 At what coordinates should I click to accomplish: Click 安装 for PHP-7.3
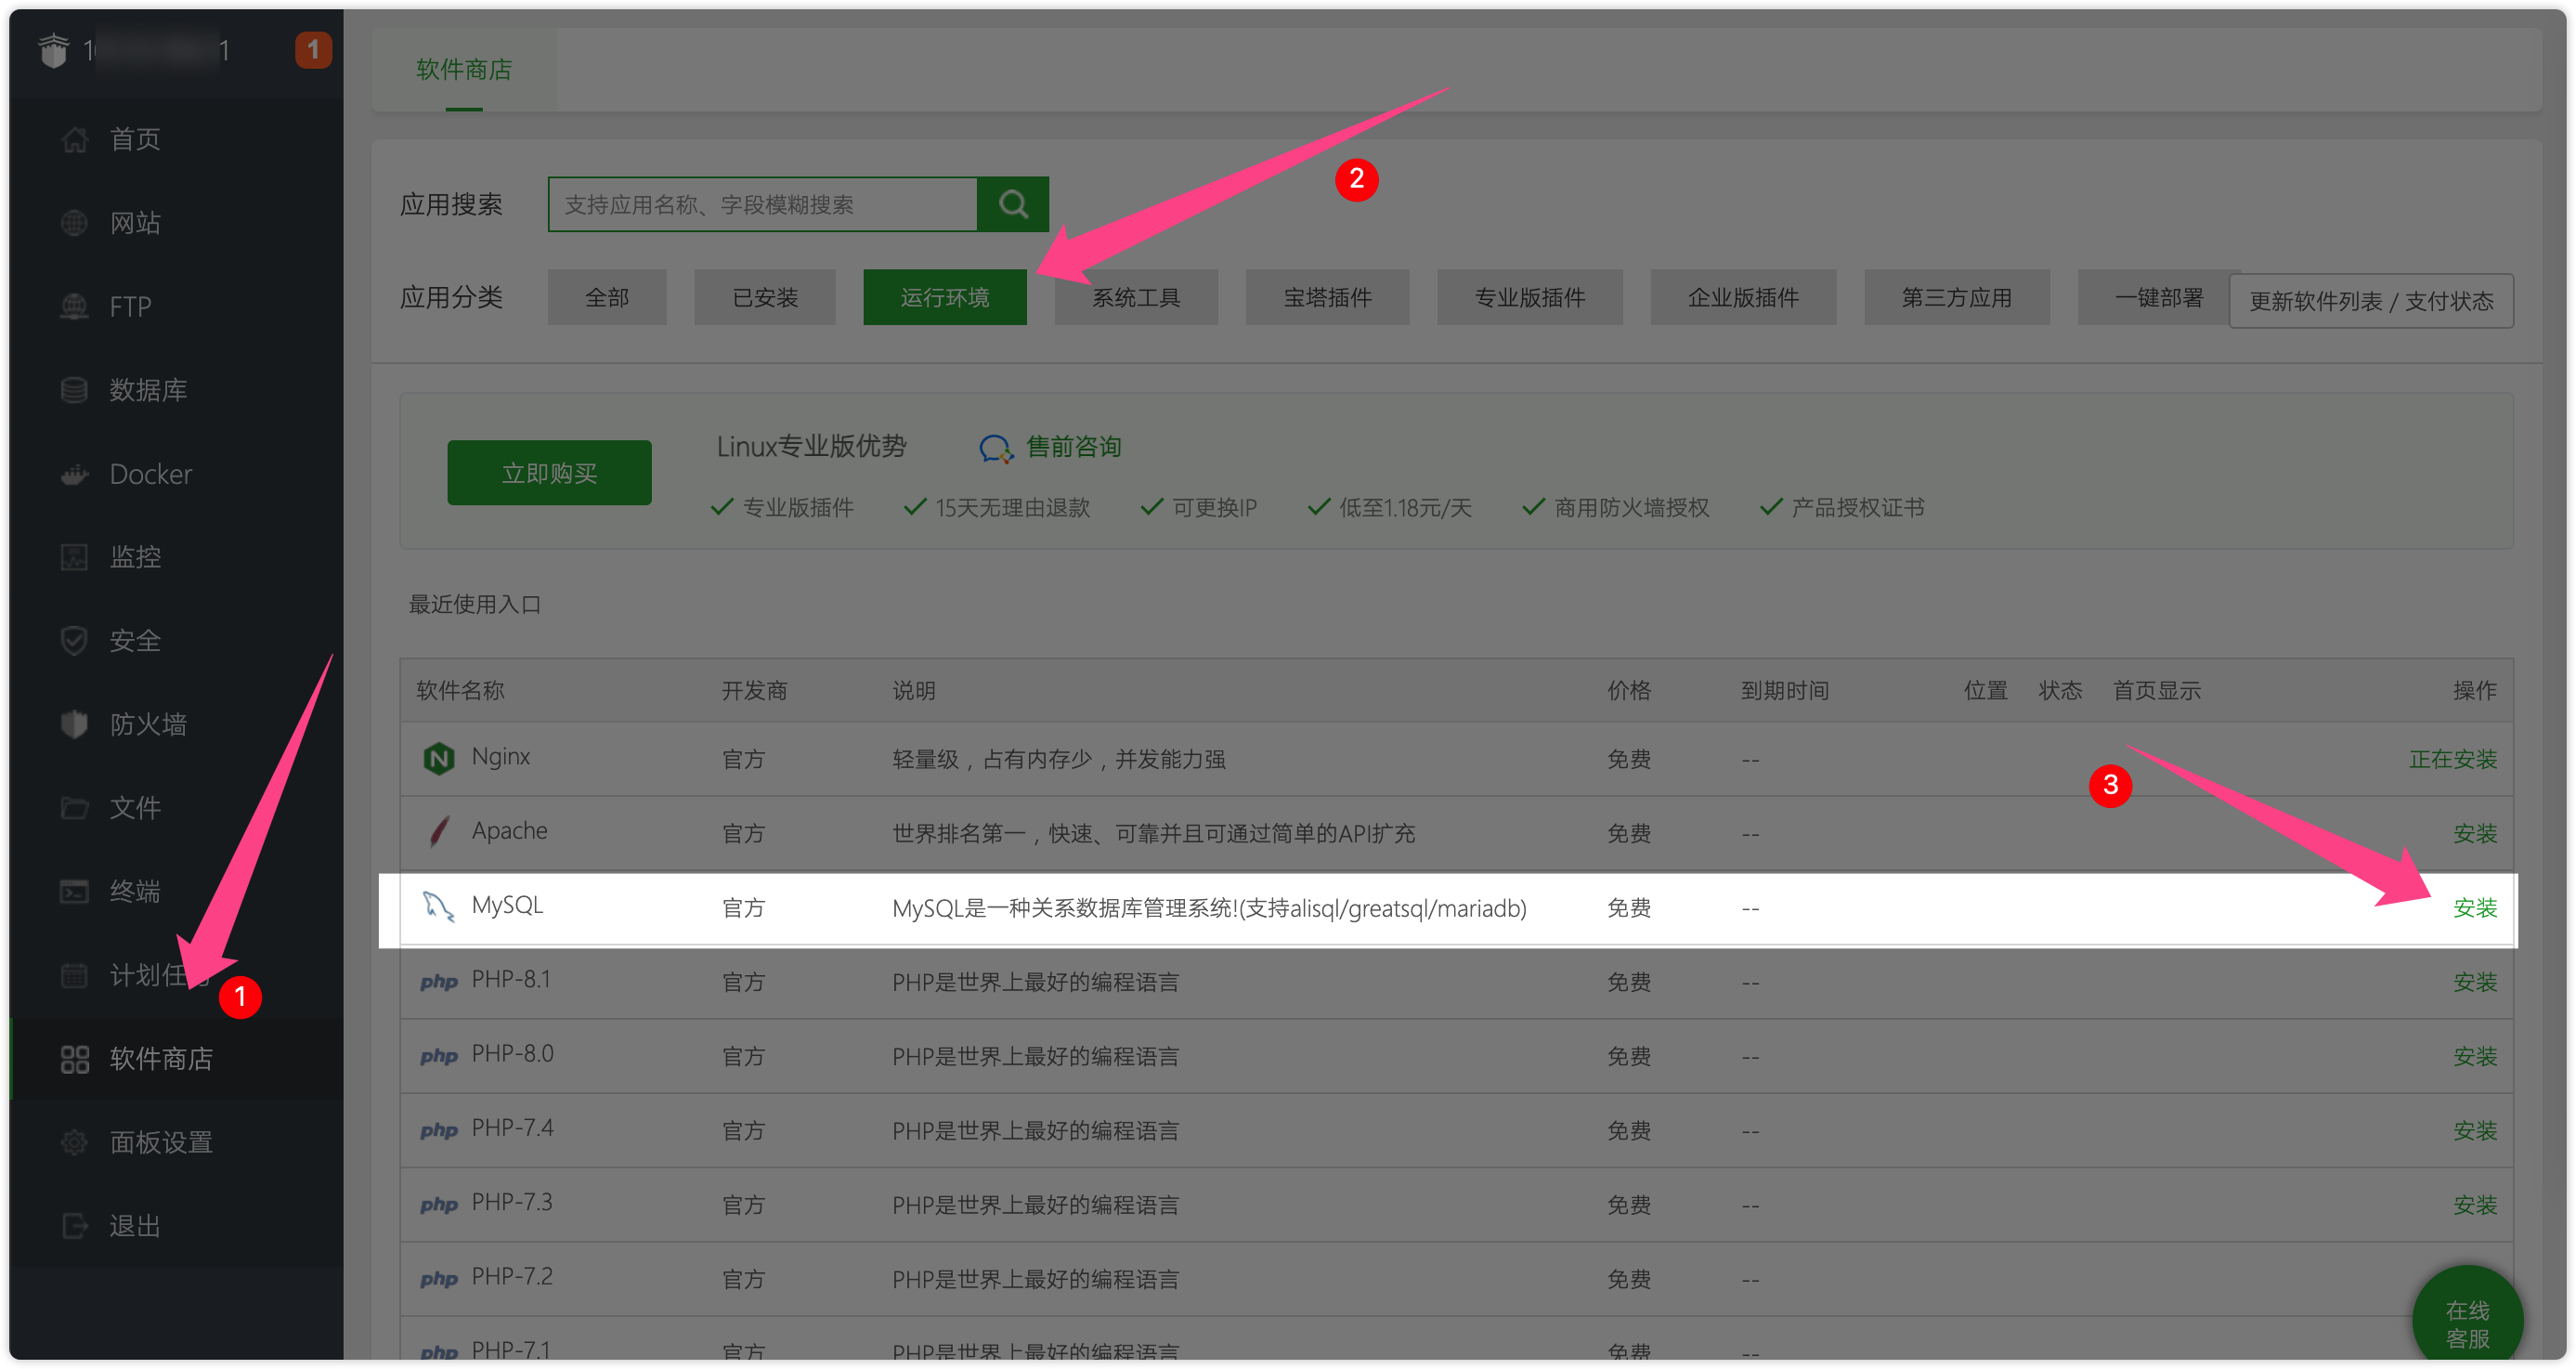coord(2475,1205)
